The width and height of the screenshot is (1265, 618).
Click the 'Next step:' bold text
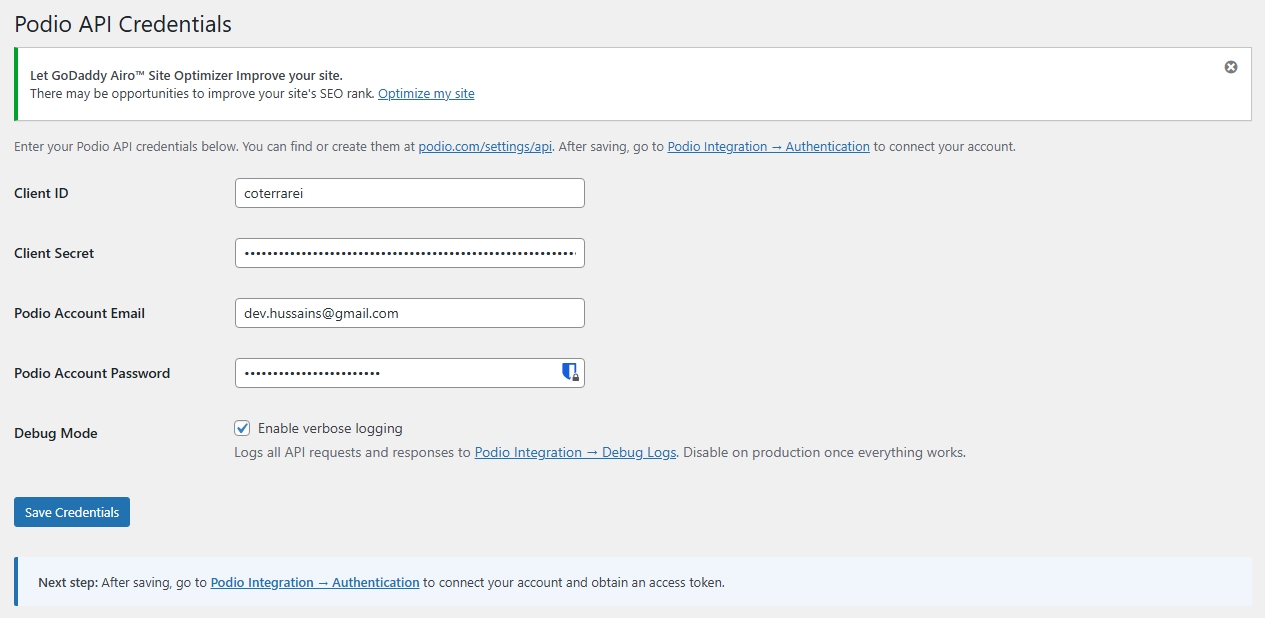pos(68,582)
